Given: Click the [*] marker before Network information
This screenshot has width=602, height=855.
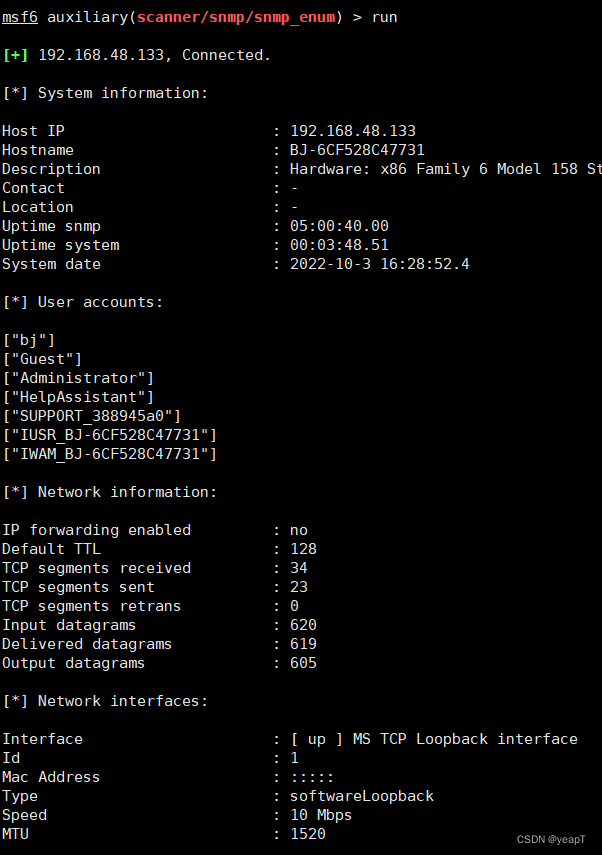Looking at the screenshot, I should (15, 492).
